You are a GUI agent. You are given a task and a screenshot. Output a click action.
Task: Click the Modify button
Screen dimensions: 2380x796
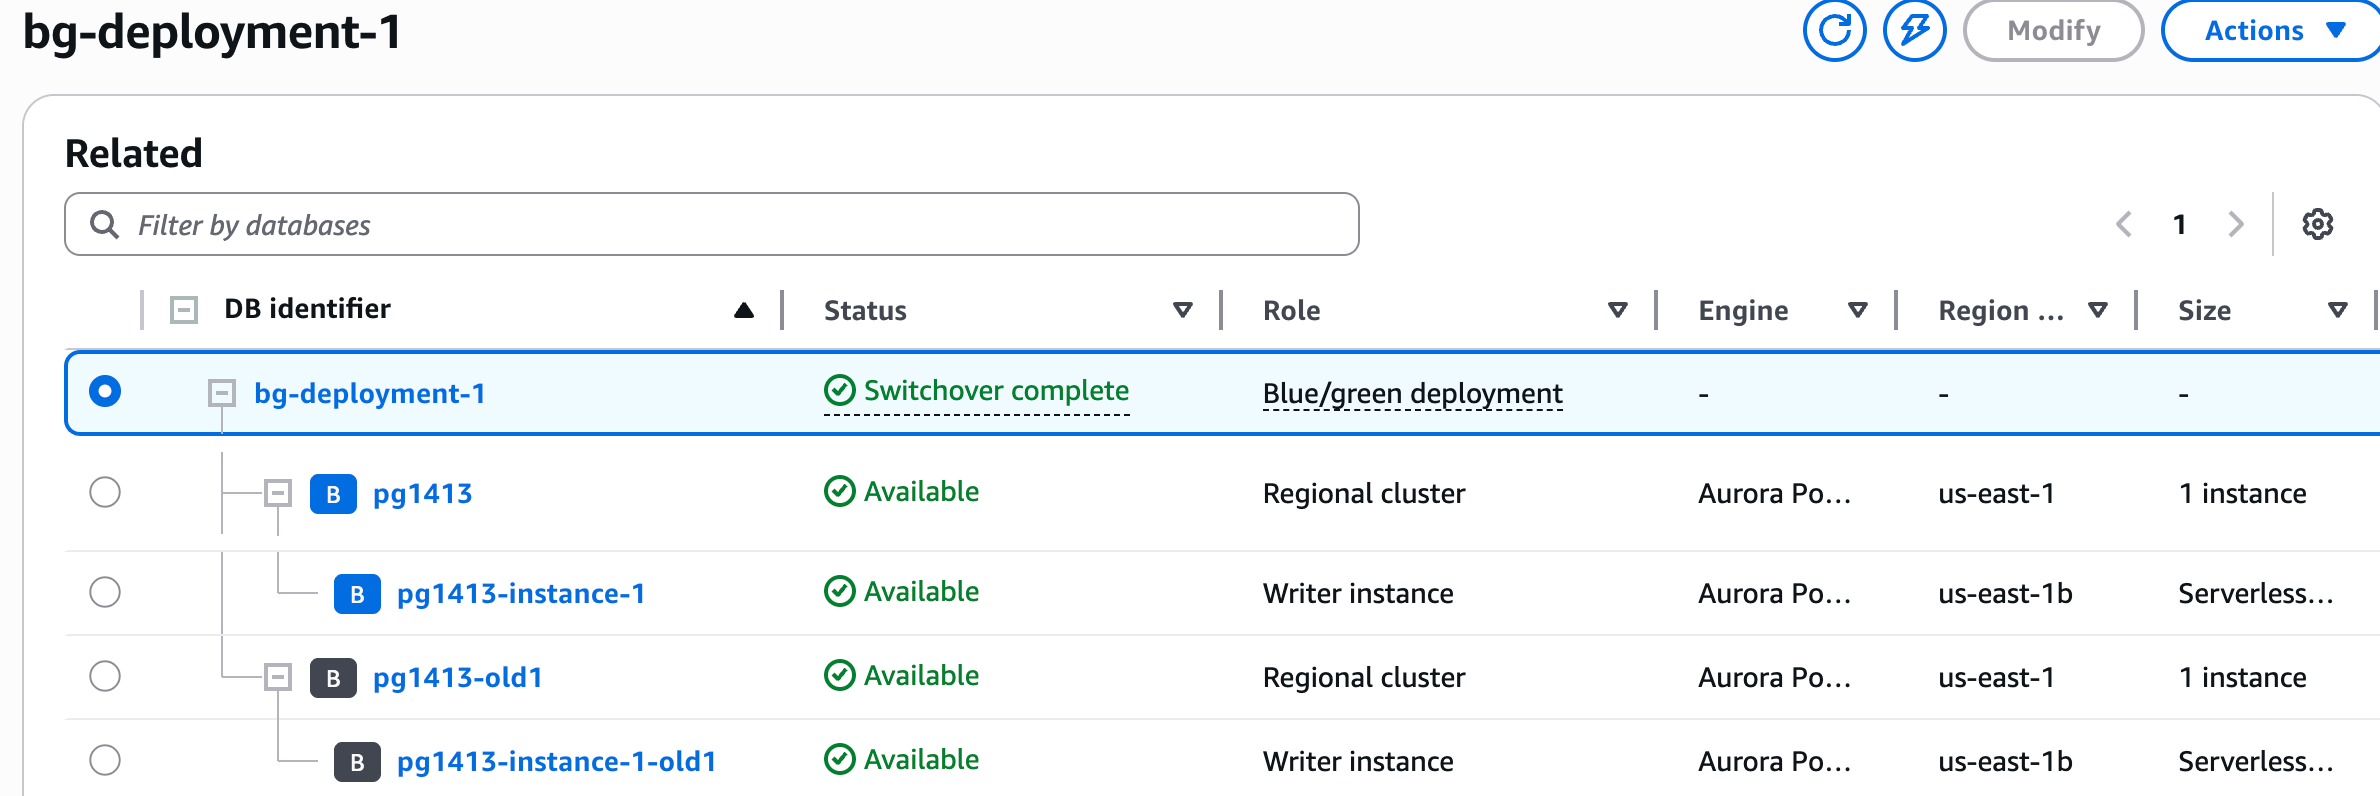tap(2053, 31)
